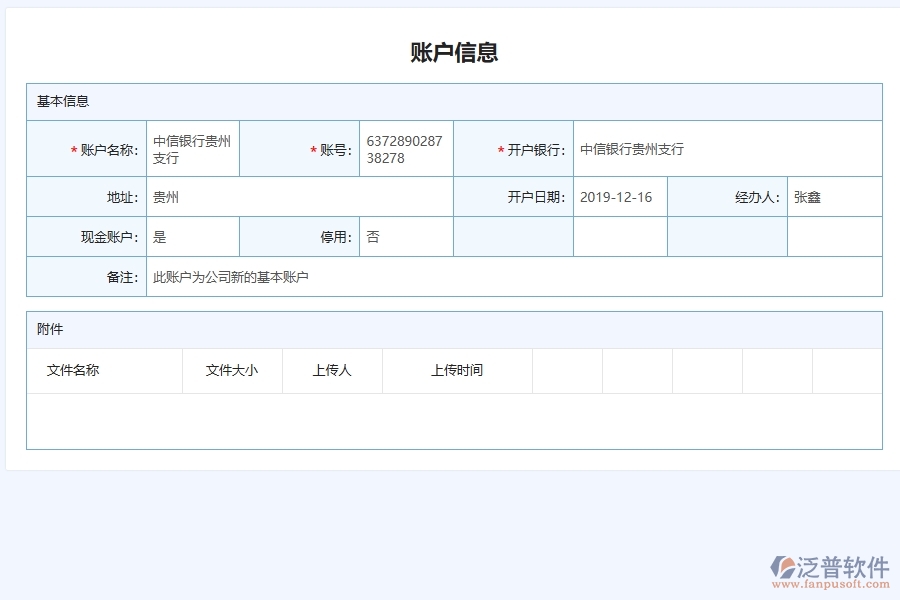Click the 地址 field showing 贵州
The width and height of the screenshot is (900, 600).
point(163,197)
